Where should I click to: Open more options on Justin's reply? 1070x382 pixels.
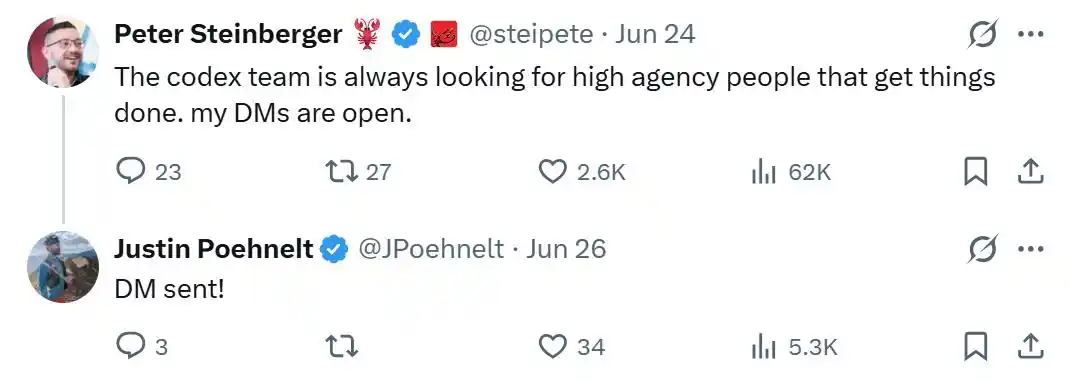point(1030,248)
